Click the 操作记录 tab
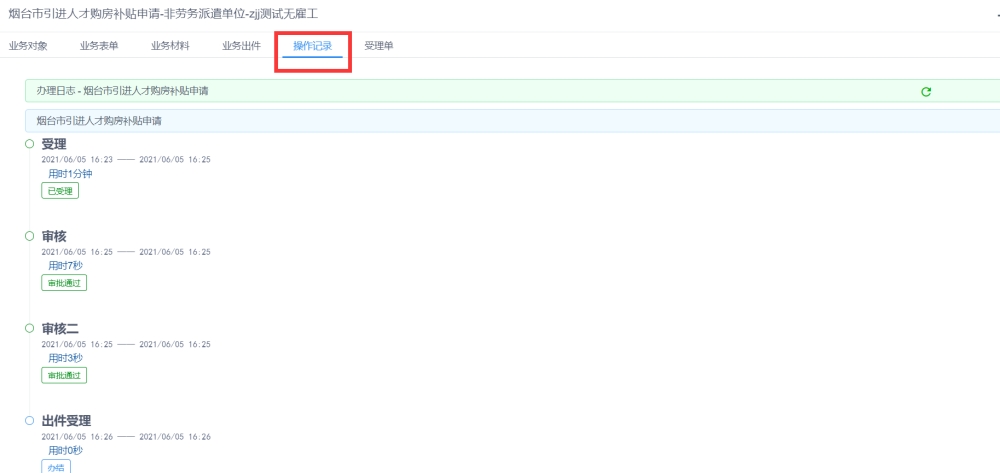The width and height of the screenshot is (1000, 473). (x=312, y=46)
